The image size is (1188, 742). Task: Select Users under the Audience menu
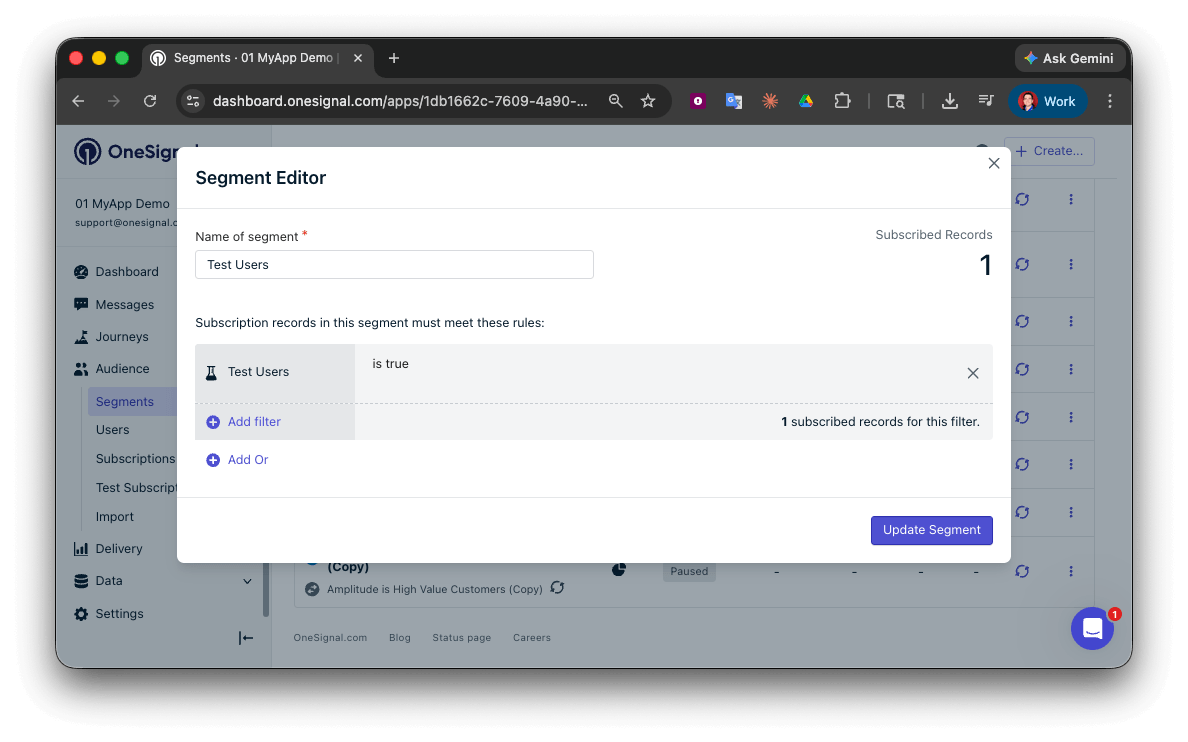(x=112, y=429)
